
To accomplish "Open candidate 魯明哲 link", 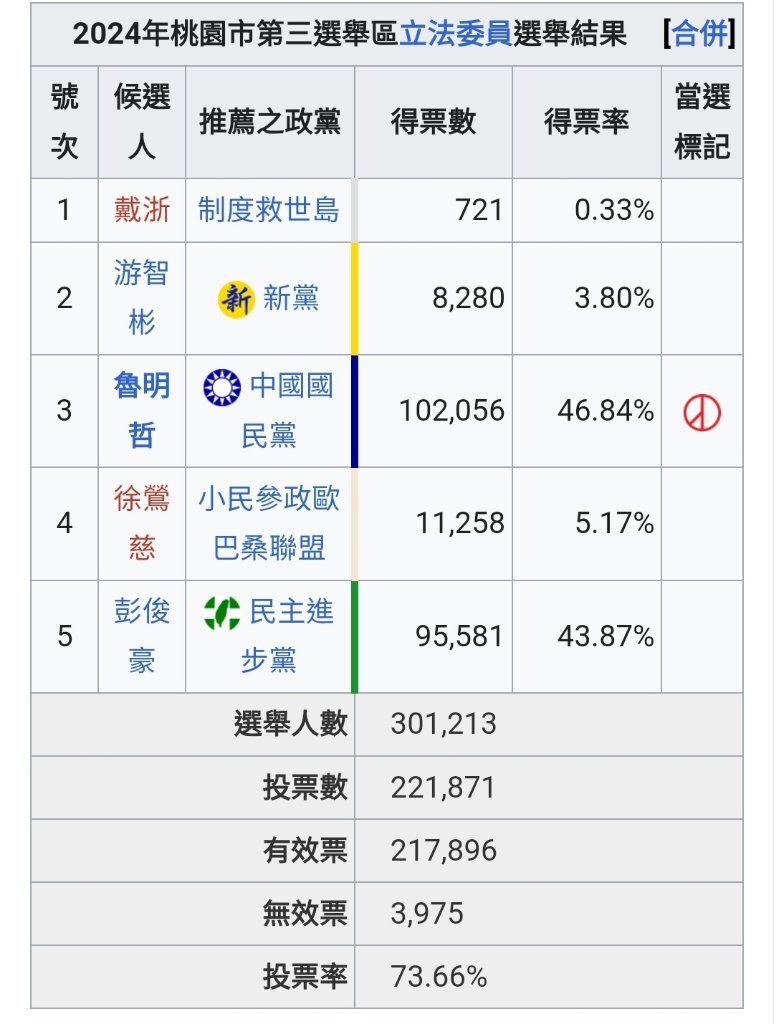I will pos(142,411).
